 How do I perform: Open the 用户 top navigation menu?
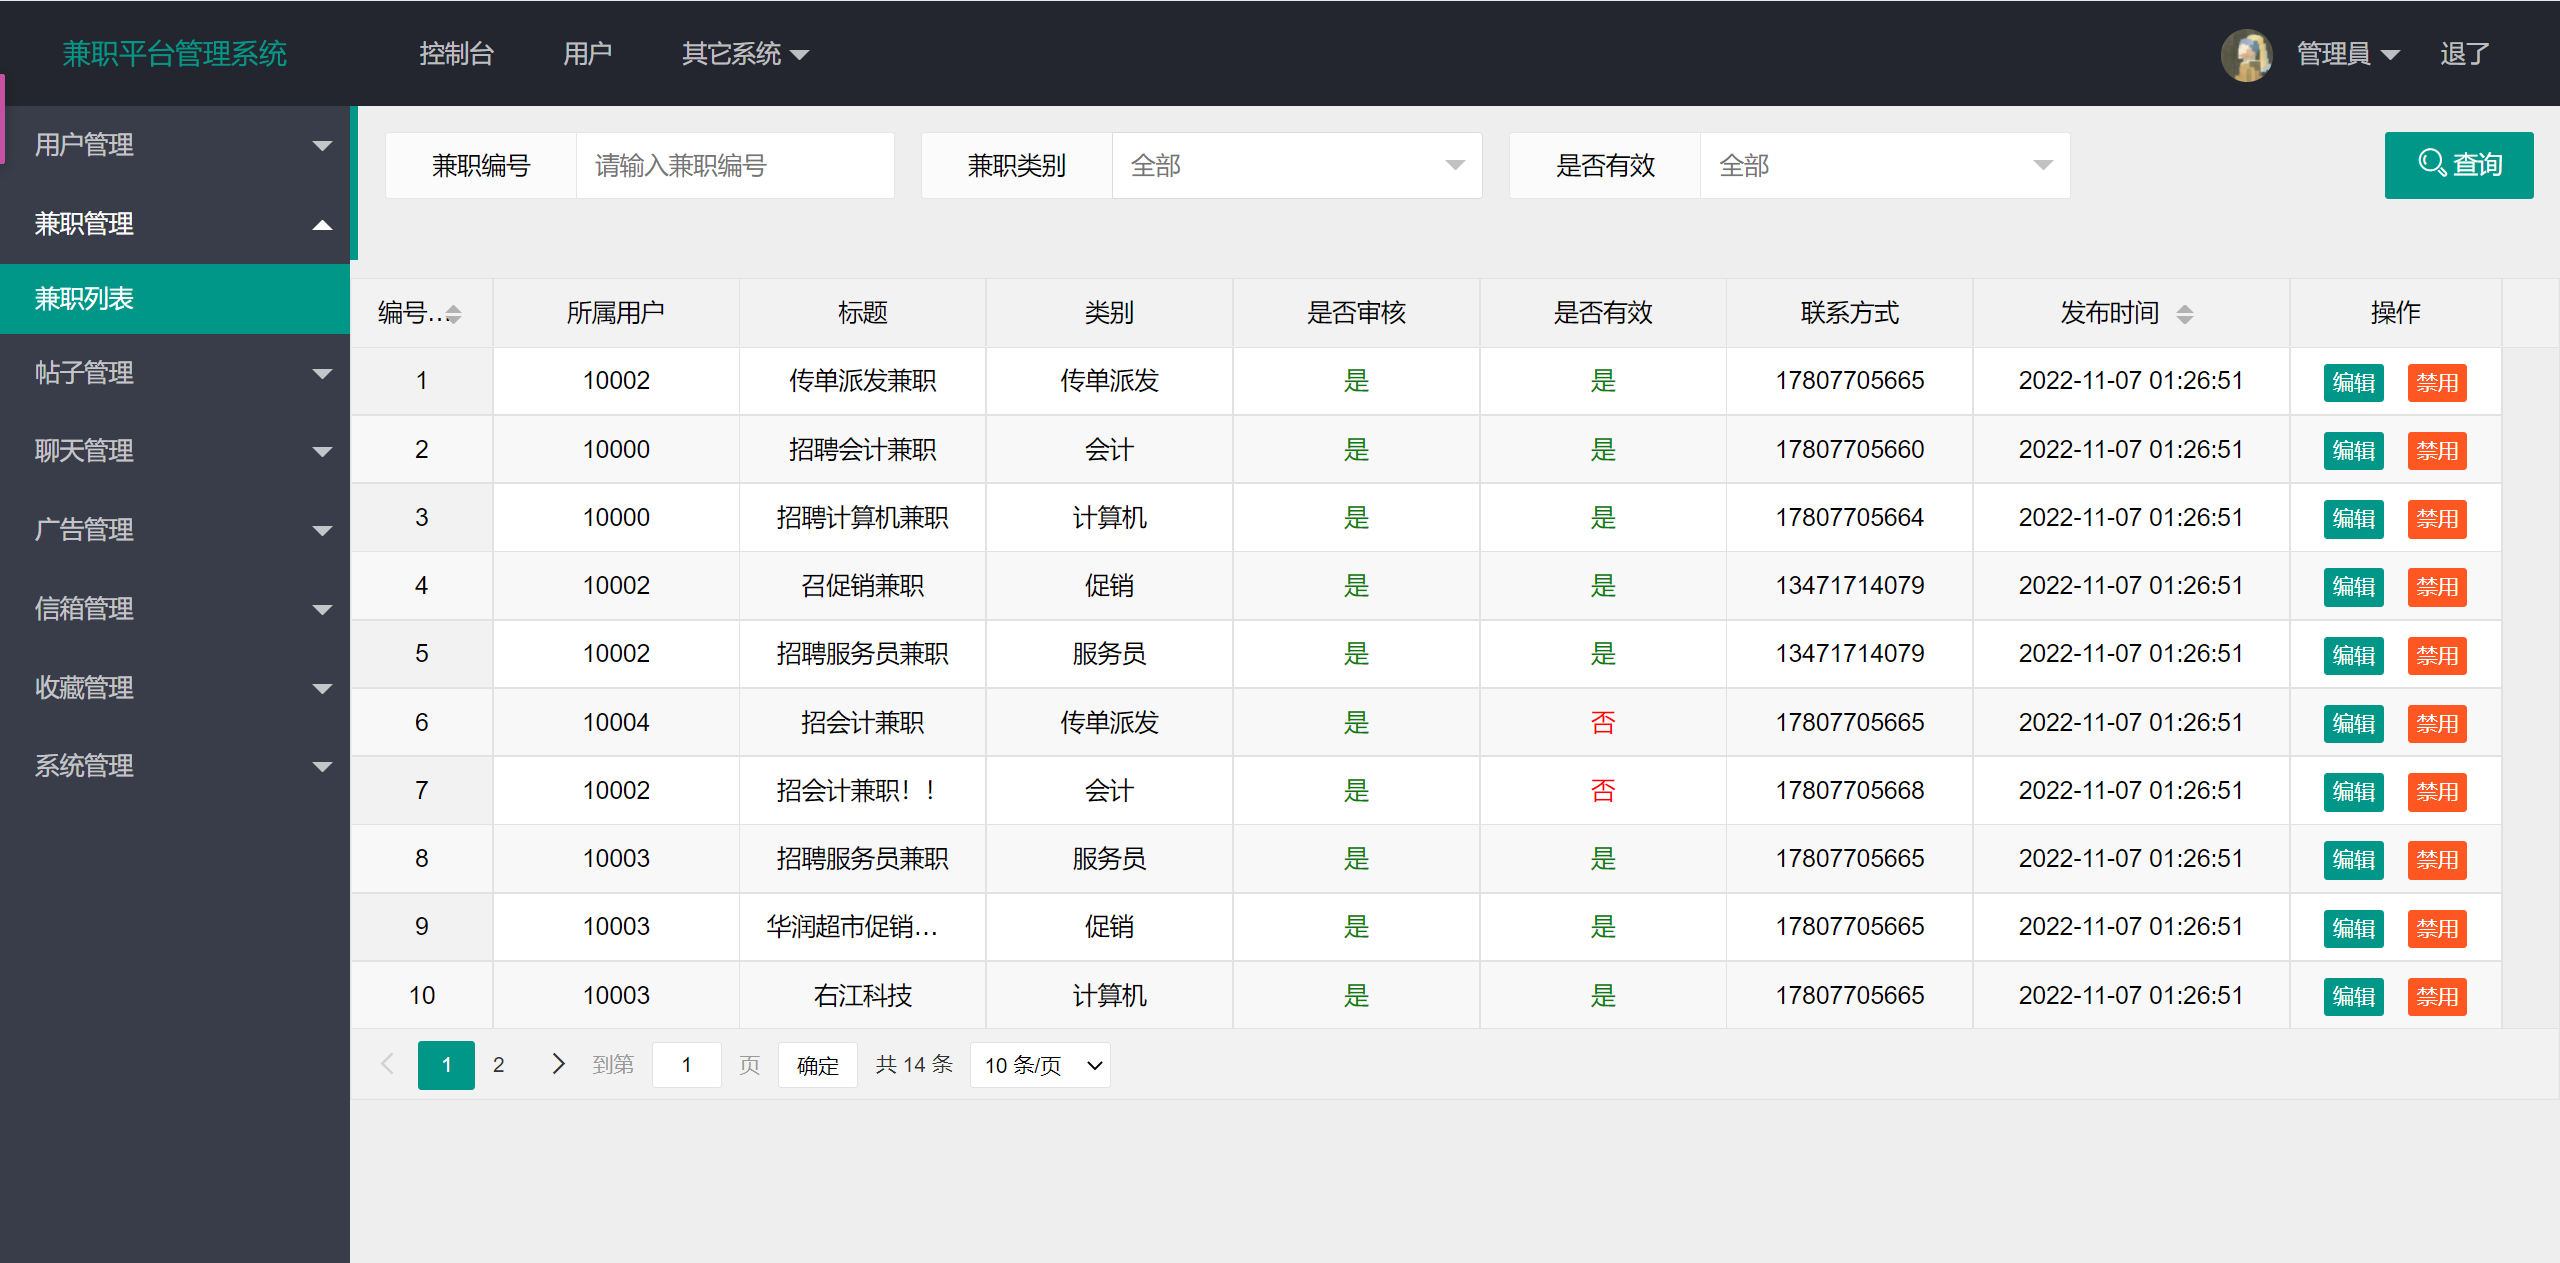[588, 55]
